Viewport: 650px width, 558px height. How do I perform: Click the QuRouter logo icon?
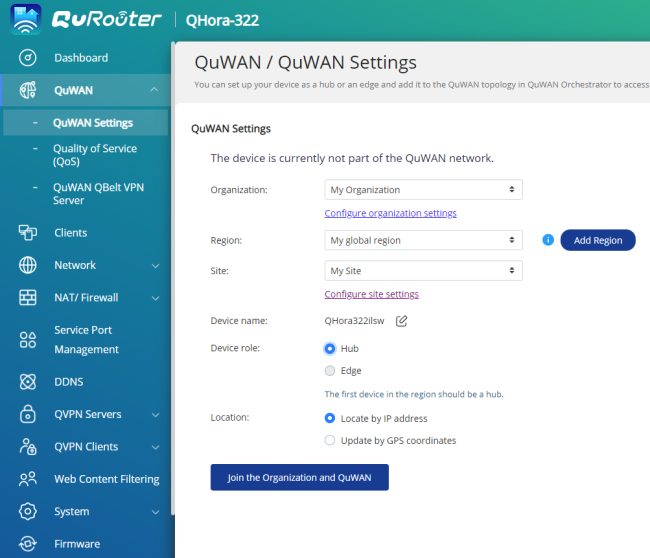tap(26, 19)
